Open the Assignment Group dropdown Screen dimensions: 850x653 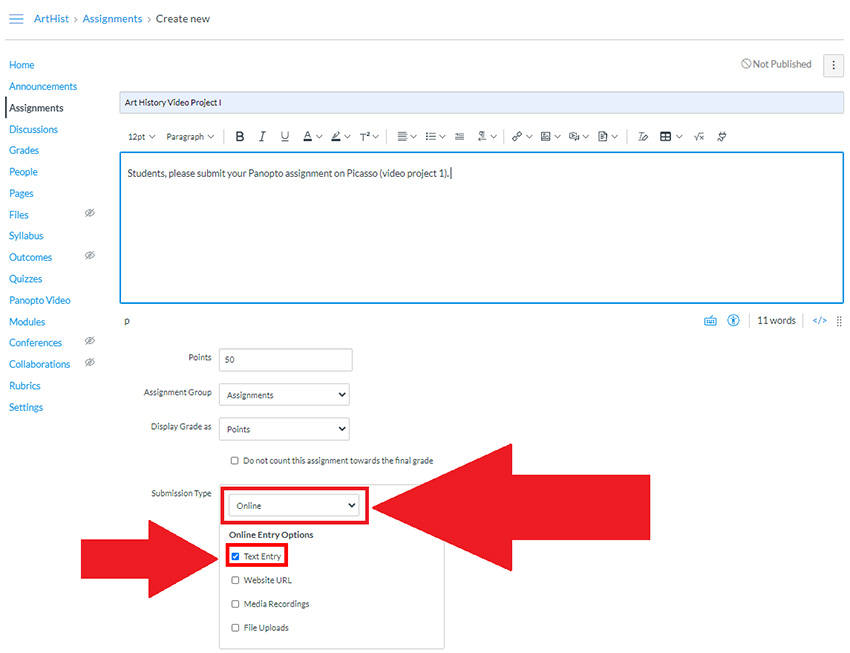tap(284, 395)
